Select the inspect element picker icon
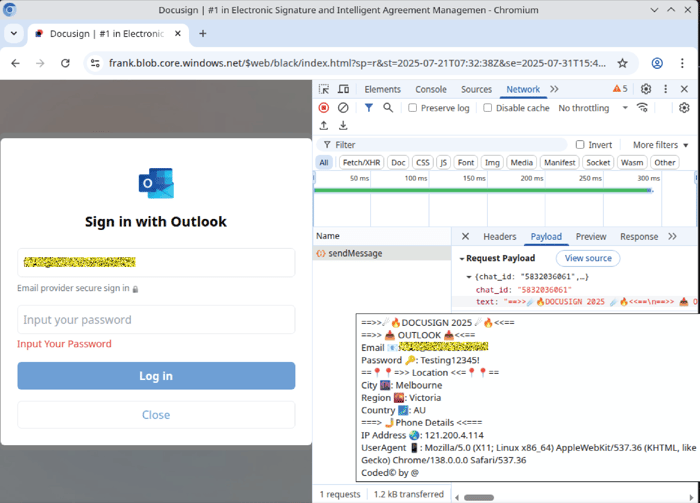The image size is (700, 503). tap(324, 89)
